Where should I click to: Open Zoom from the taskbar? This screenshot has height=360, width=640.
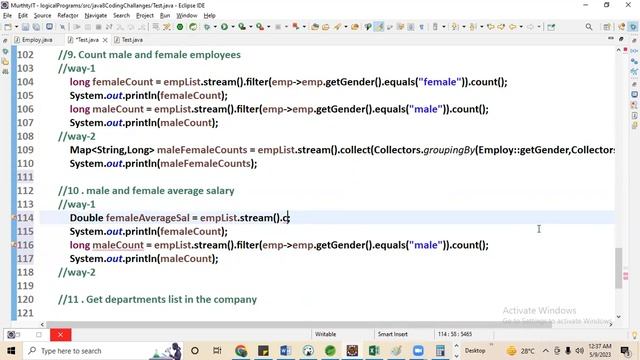[418, 351]
